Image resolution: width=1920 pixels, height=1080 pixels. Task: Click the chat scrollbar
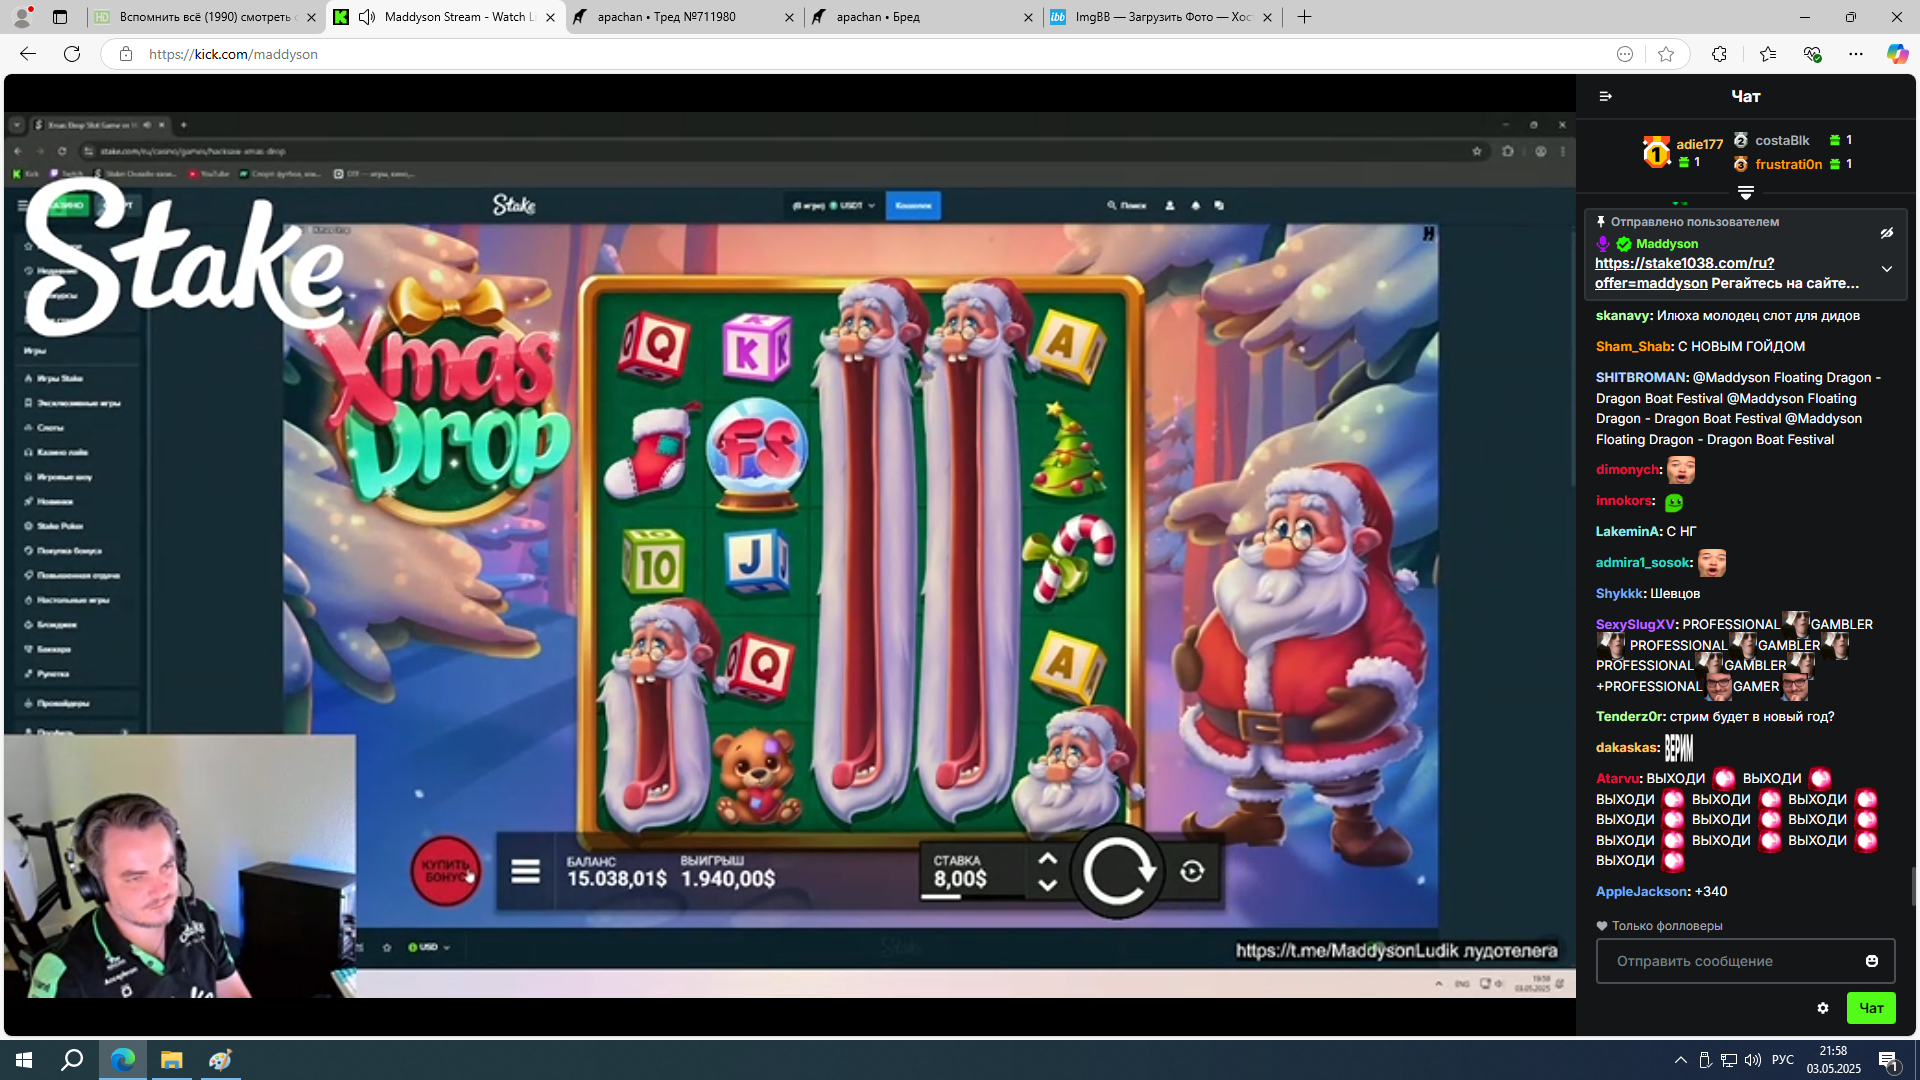click(x=1912, y=885)
